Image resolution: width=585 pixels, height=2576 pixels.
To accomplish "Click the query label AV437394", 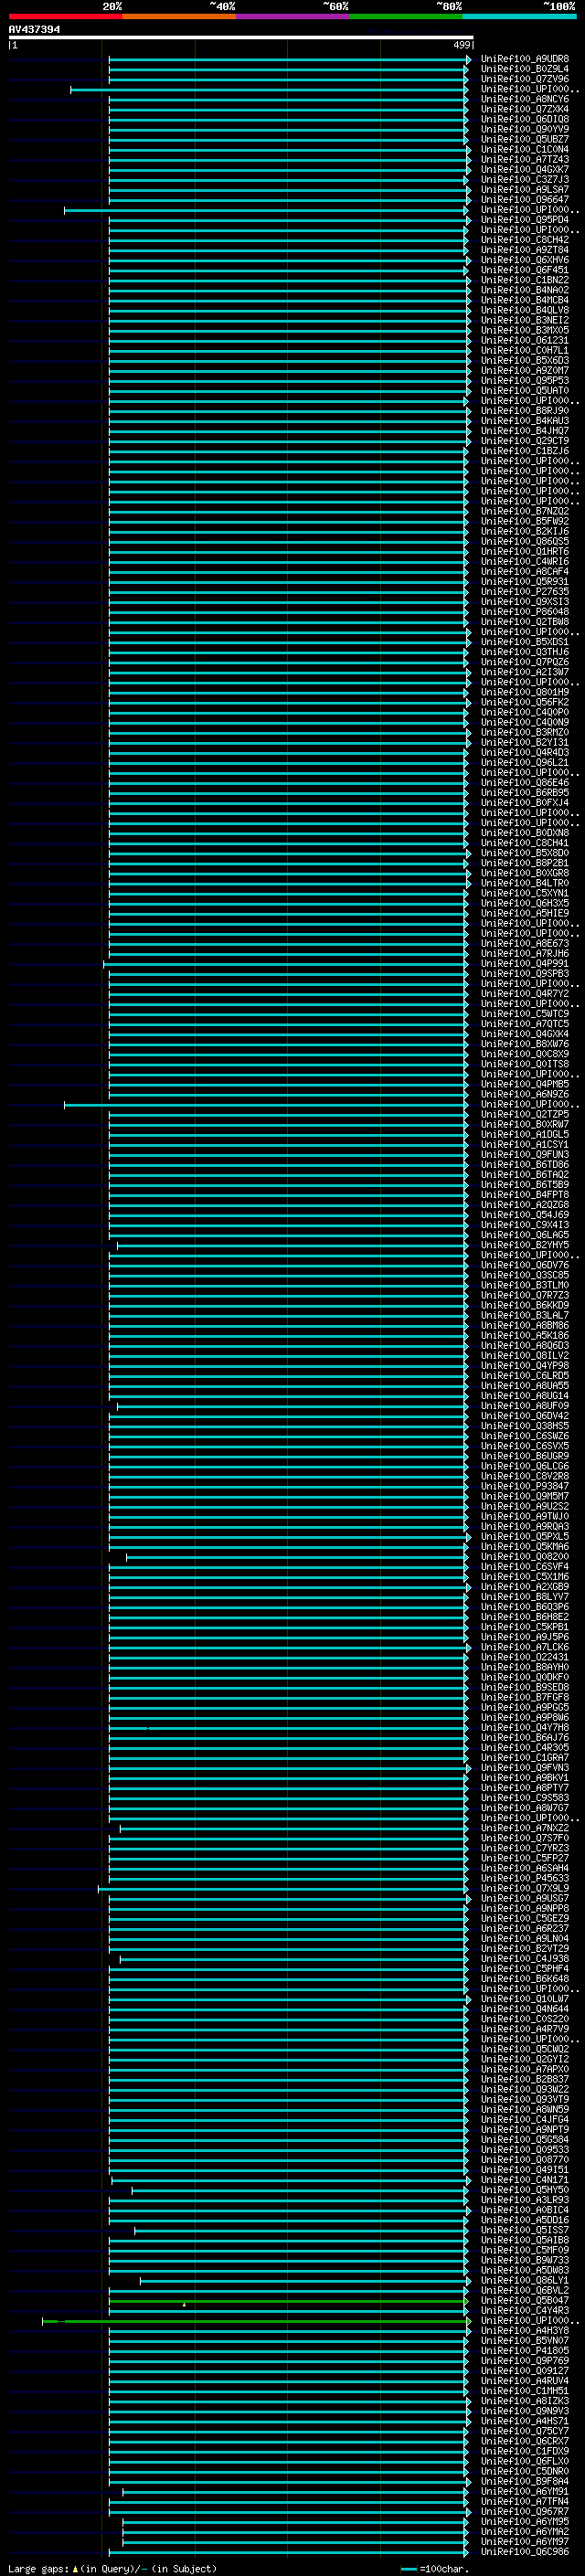I will [x=34, y=30].
